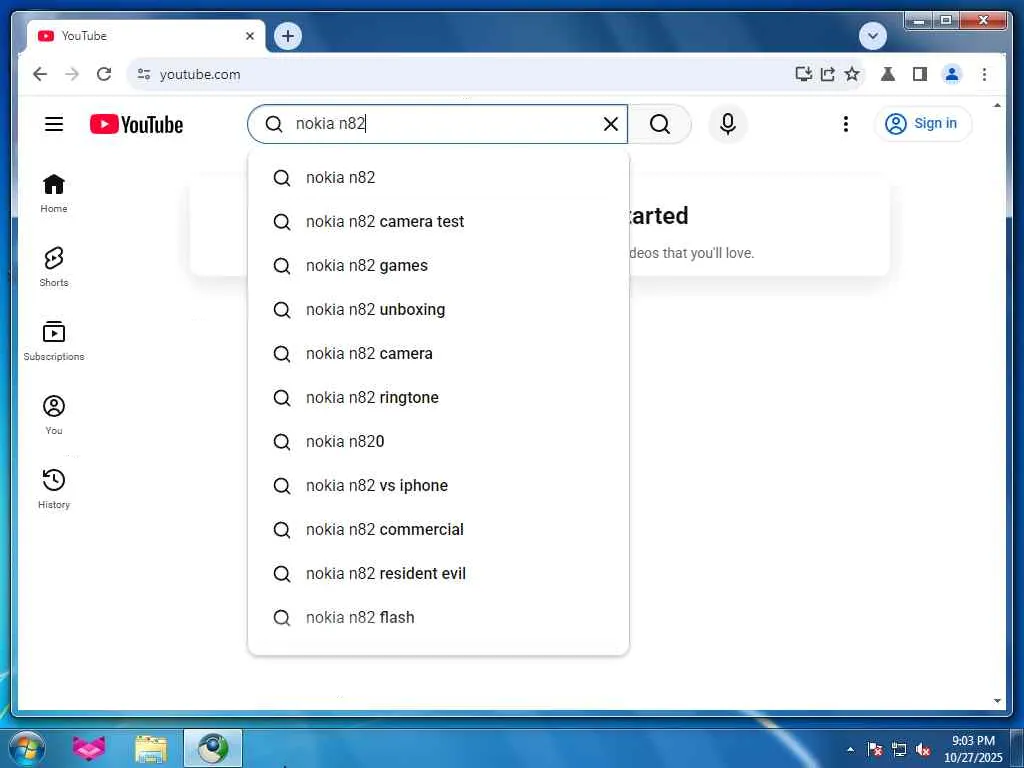Viewport: 1024px width, 768px height.
Task: Select the YouTube browser tab
Action: [145, 36]
